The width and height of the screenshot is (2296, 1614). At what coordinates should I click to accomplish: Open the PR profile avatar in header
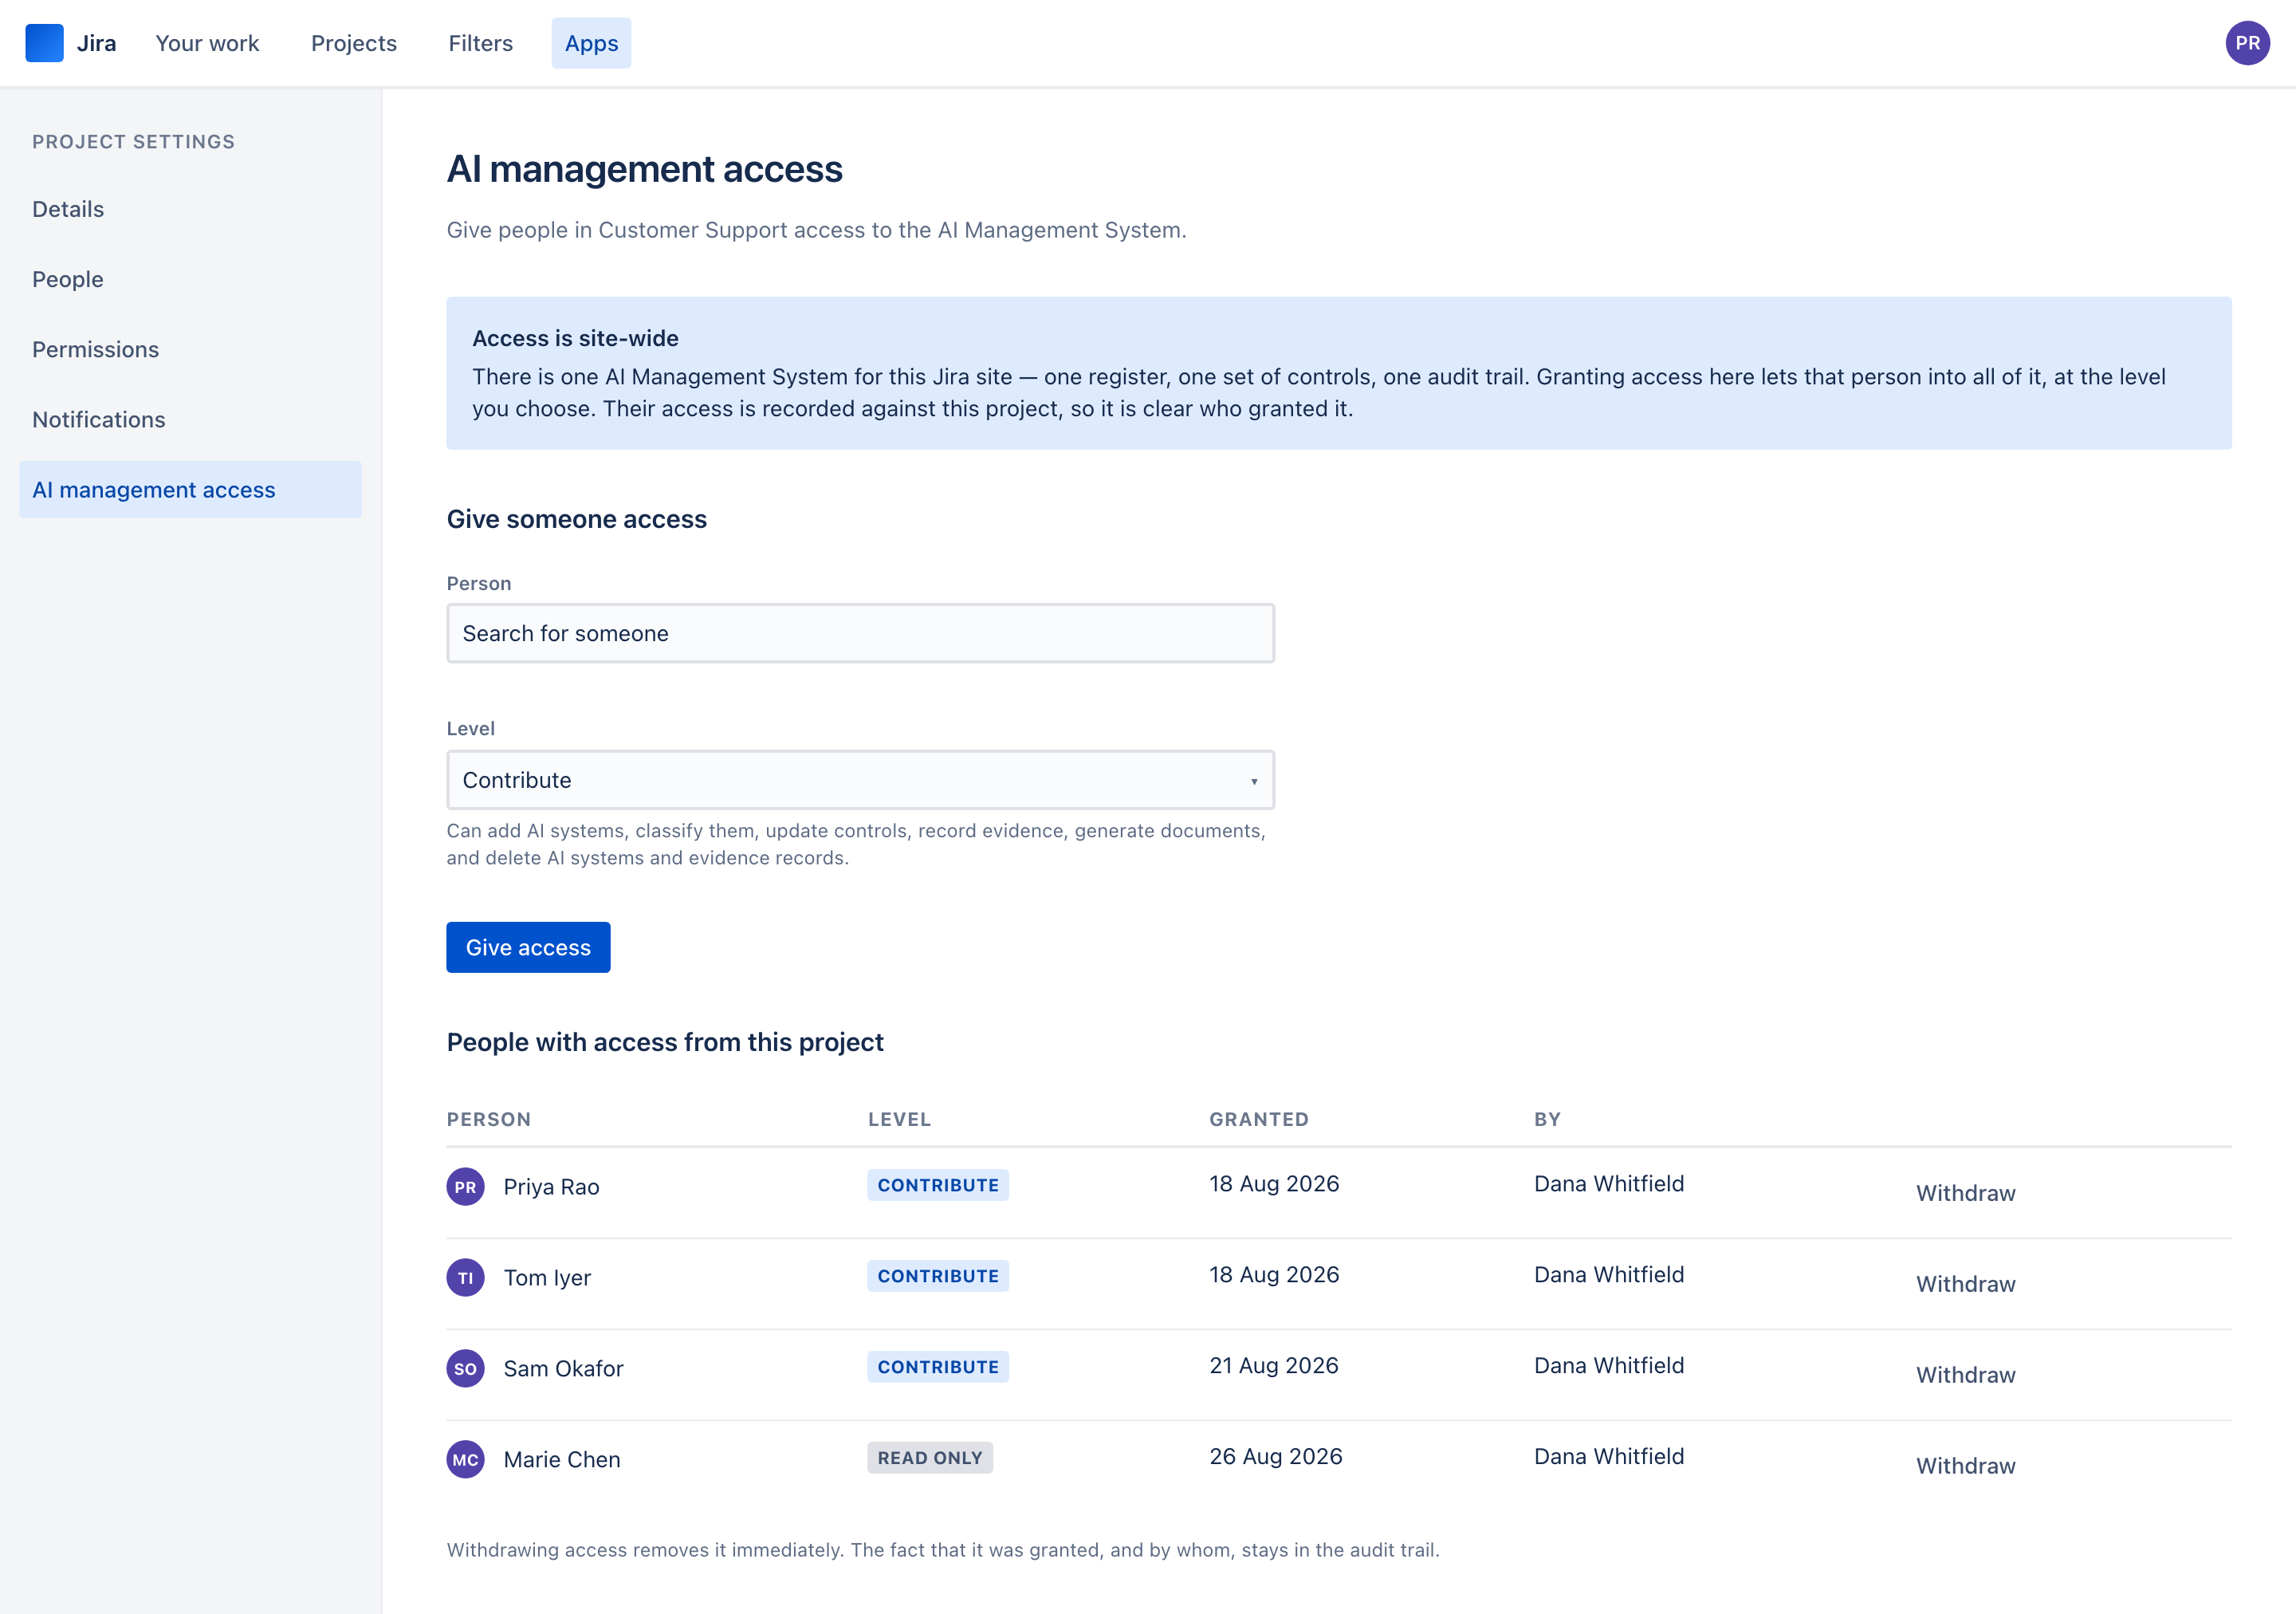pyautogui.click(x=2247, y=43)
